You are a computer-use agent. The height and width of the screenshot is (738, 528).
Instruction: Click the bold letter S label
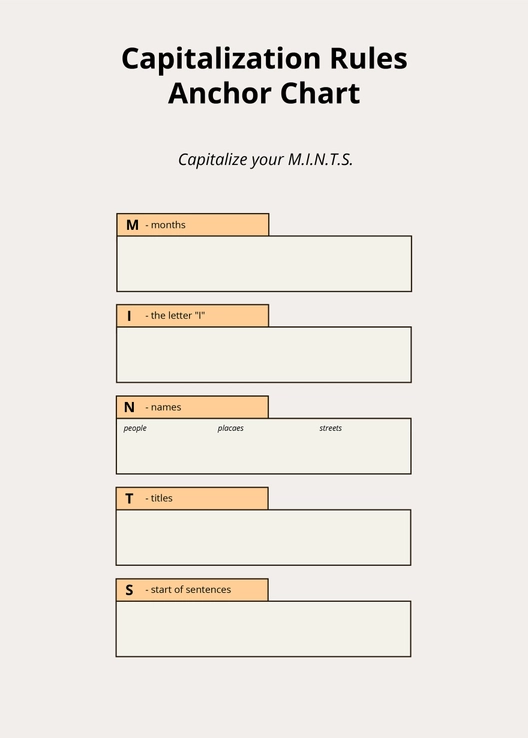129,590
